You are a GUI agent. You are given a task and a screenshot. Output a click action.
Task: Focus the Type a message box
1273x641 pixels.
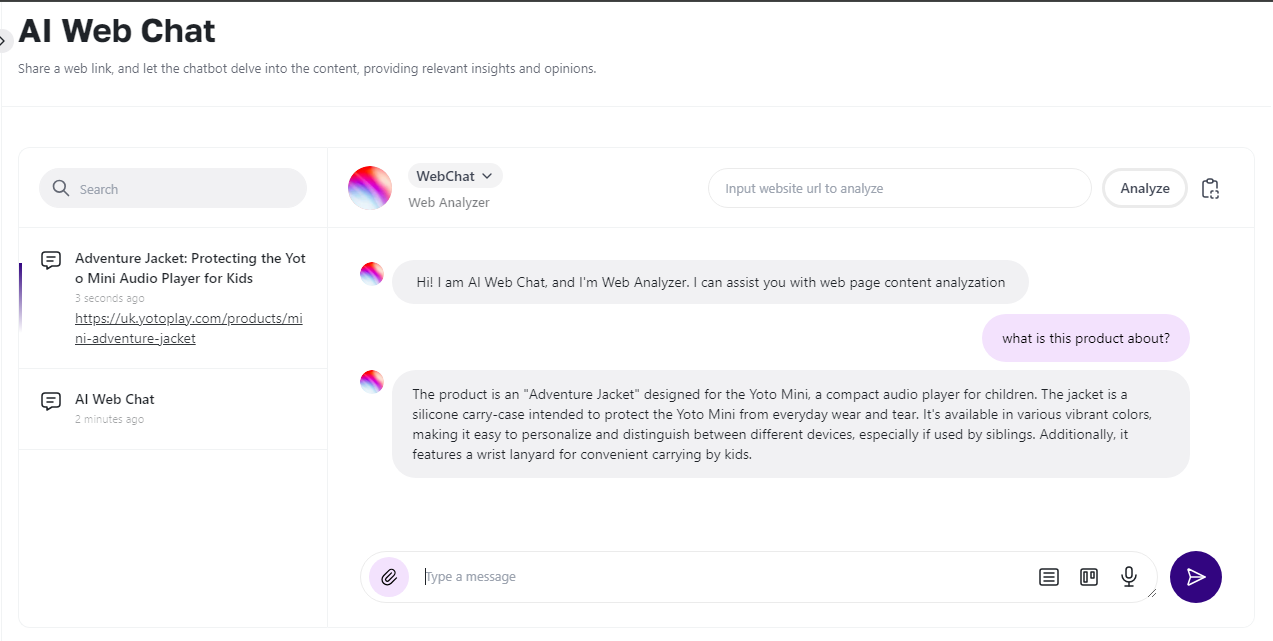coord(720,577)
